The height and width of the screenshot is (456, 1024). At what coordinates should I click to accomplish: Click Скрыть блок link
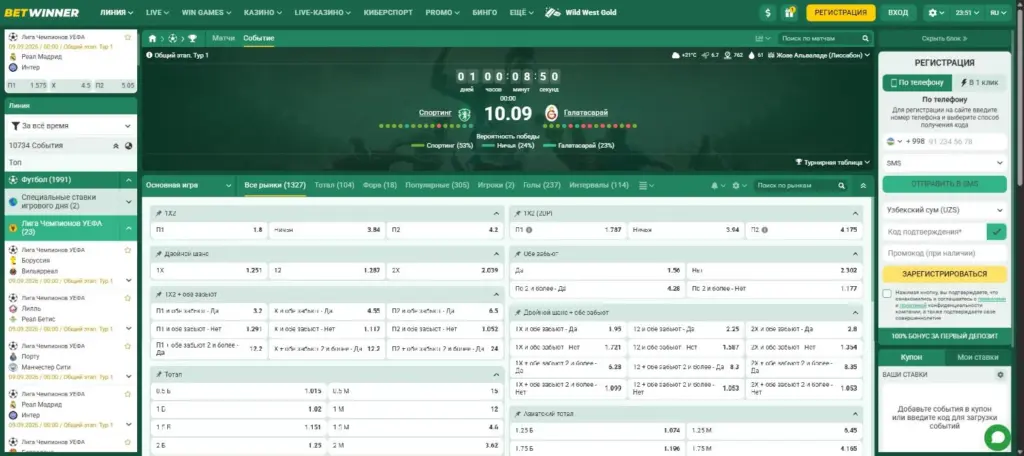click(x=944, y=39)
